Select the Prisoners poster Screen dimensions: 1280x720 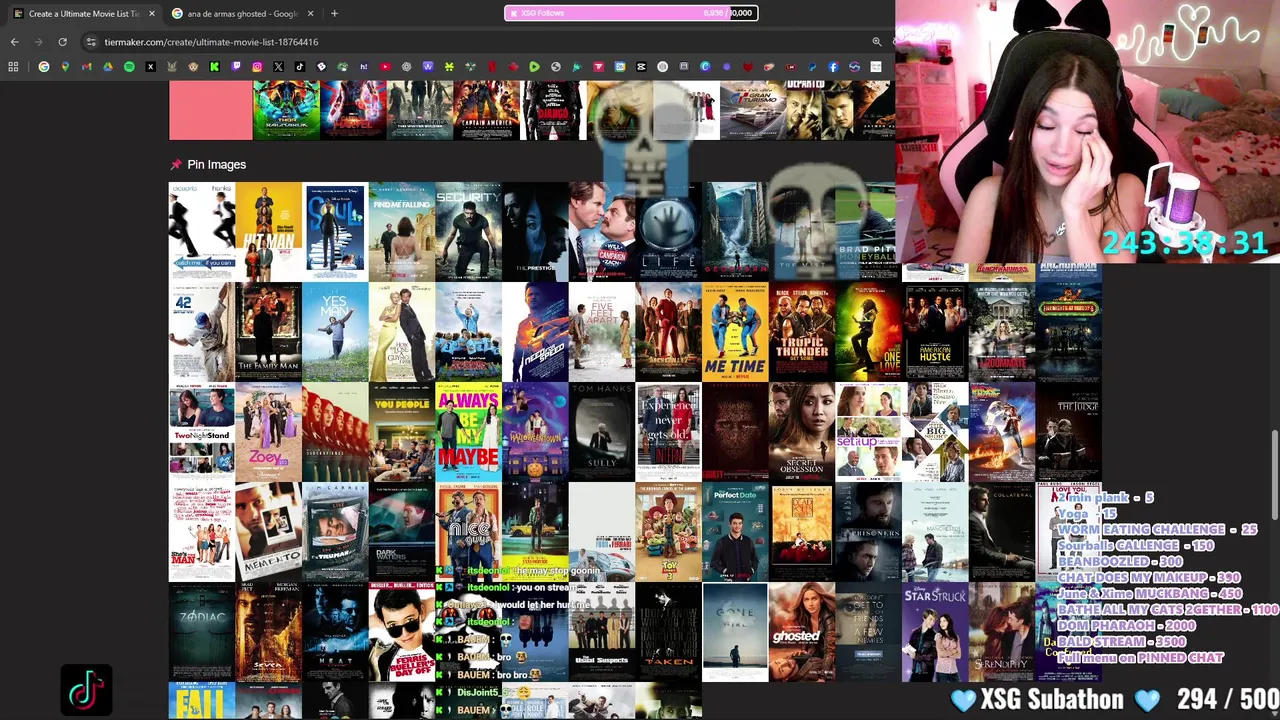868,532
